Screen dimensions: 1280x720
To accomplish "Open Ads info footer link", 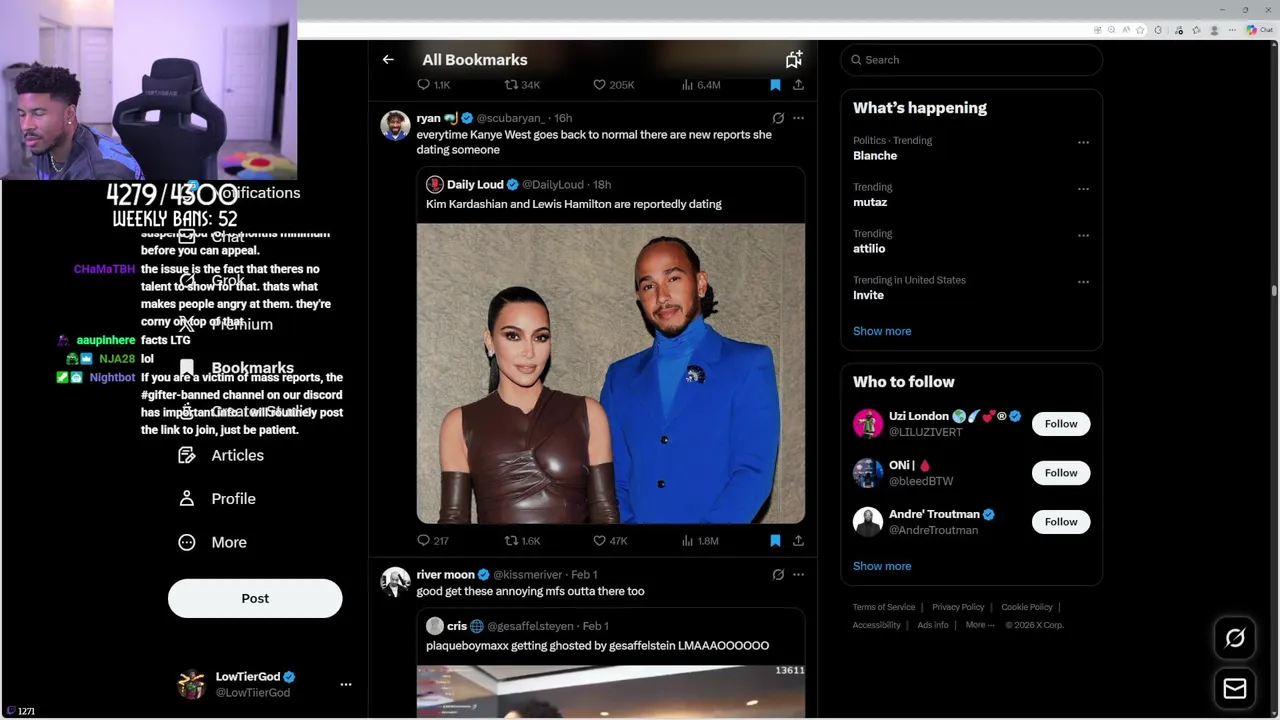I will 933,625.
